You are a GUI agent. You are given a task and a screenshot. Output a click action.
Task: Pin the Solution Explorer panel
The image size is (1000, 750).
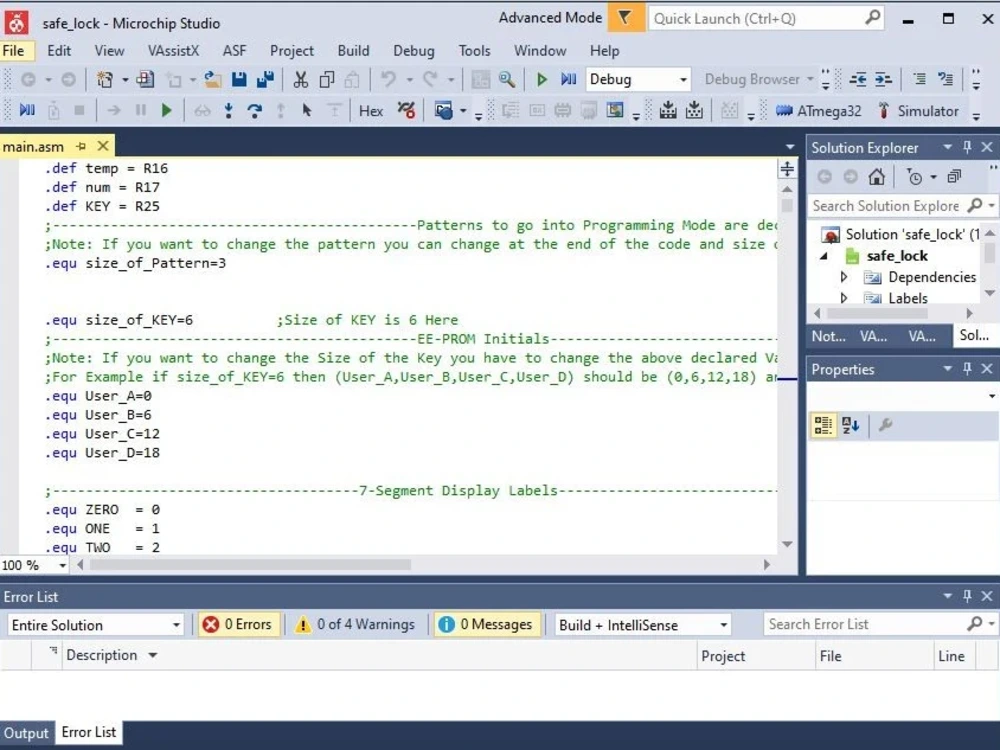pyautogui.click(x=966, y=147)
